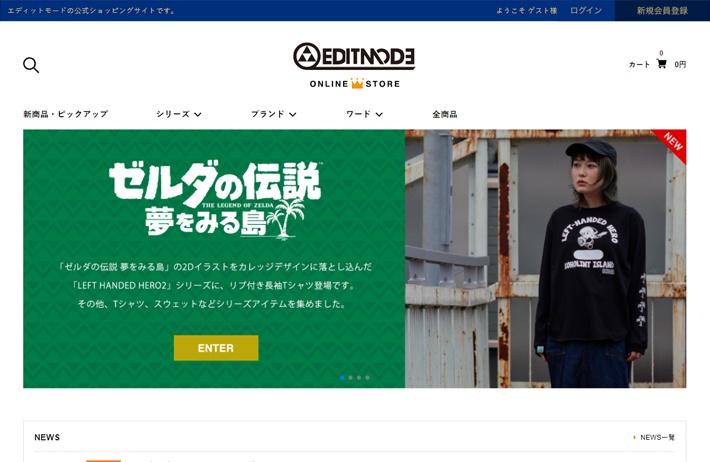Click the NEW ribbon on the banner
This screenshot has width=710, height=462.
click(x=672, y=143)
